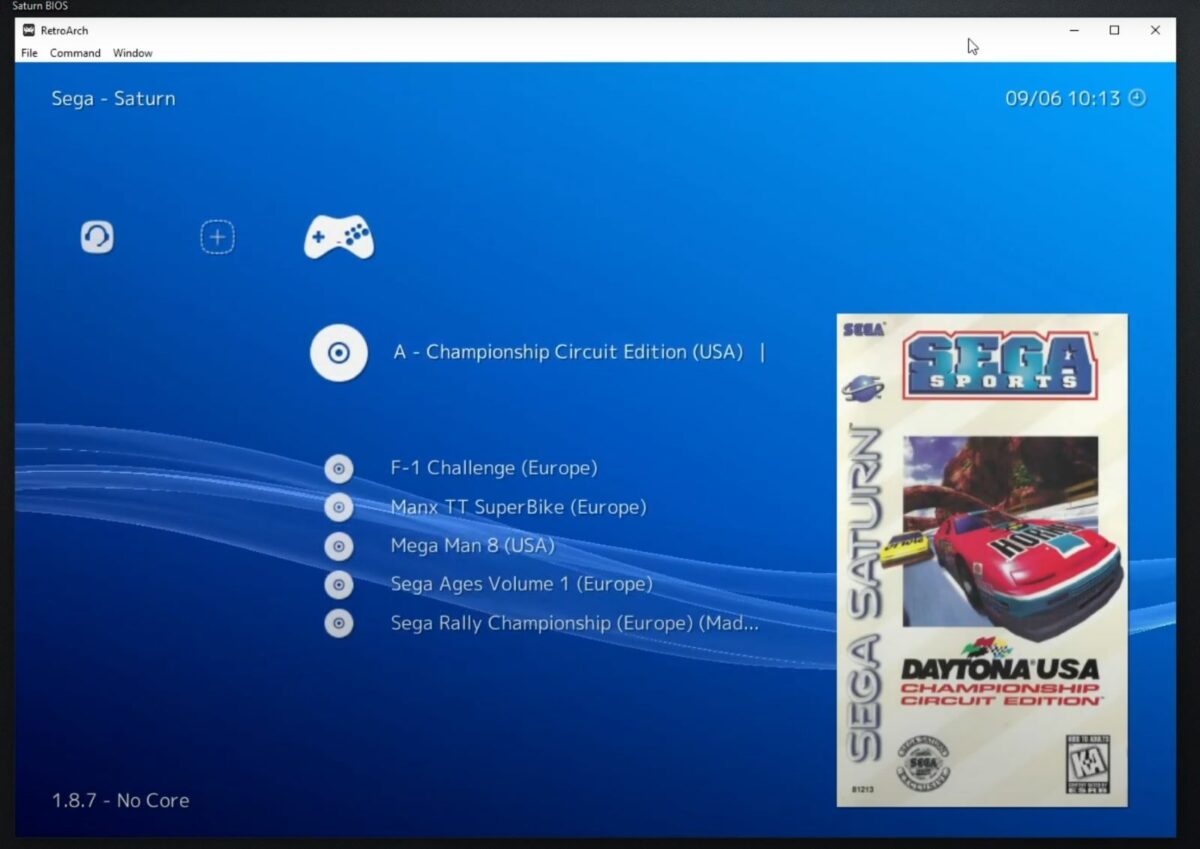Click the disc icon beside F-1 Challenge
Viewport: 1200px width, 849px height.
point(338,468)
